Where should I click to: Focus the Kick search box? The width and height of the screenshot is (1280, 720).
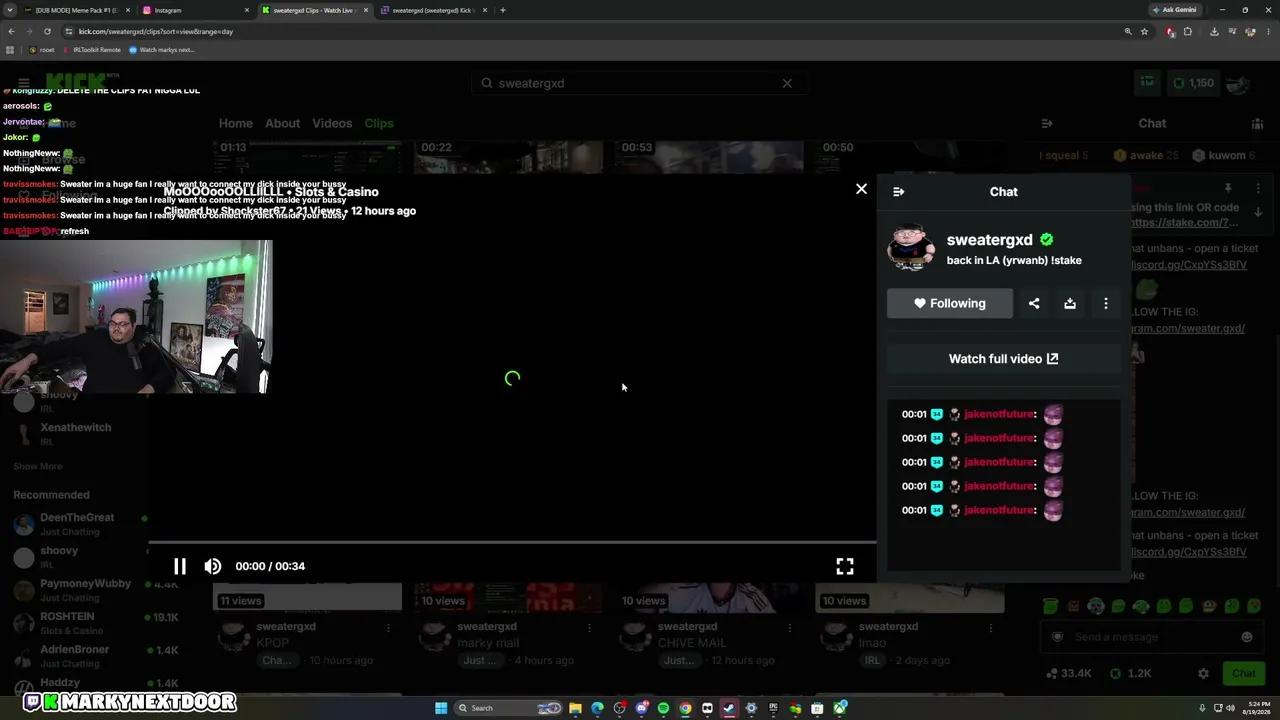pos(638,83)
